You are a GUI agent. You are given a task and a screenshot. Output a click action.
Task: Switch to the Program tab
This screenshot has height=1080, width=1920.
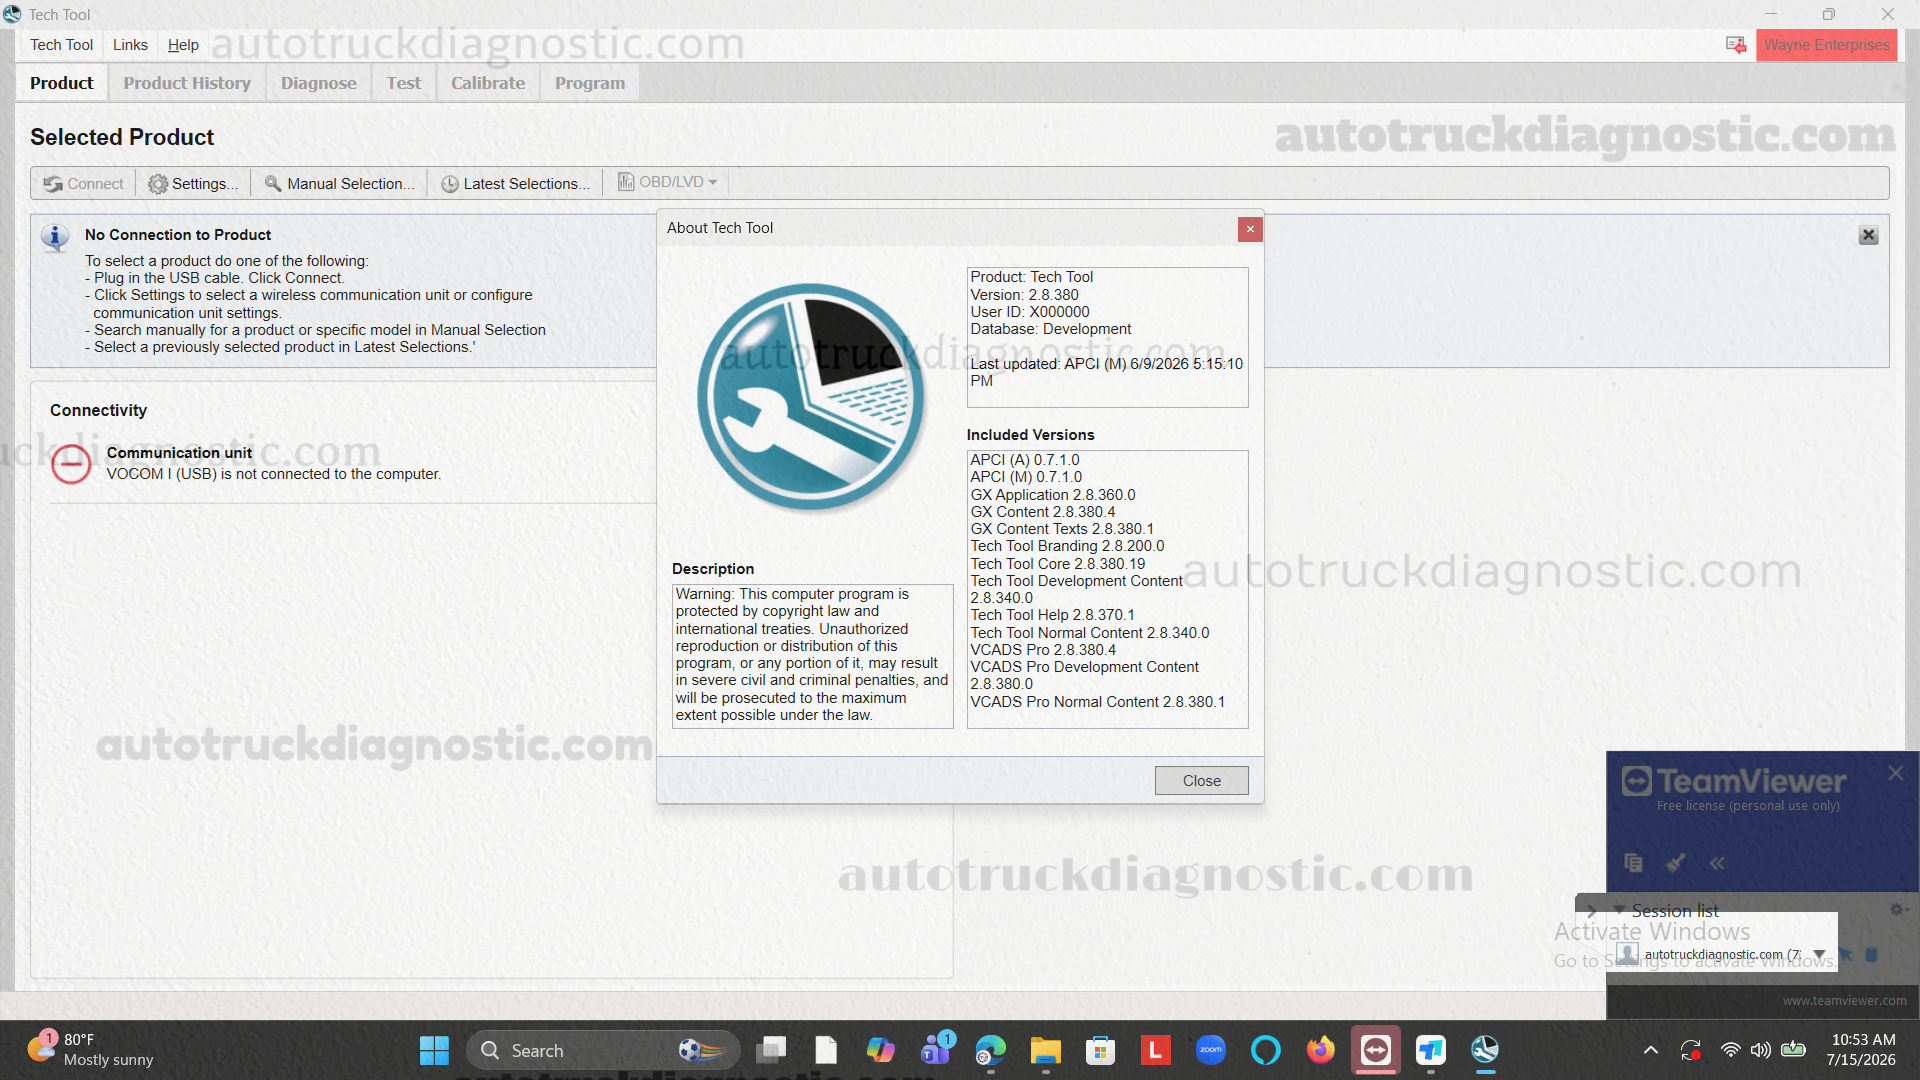pyautogui.click(x=589, y=83)
